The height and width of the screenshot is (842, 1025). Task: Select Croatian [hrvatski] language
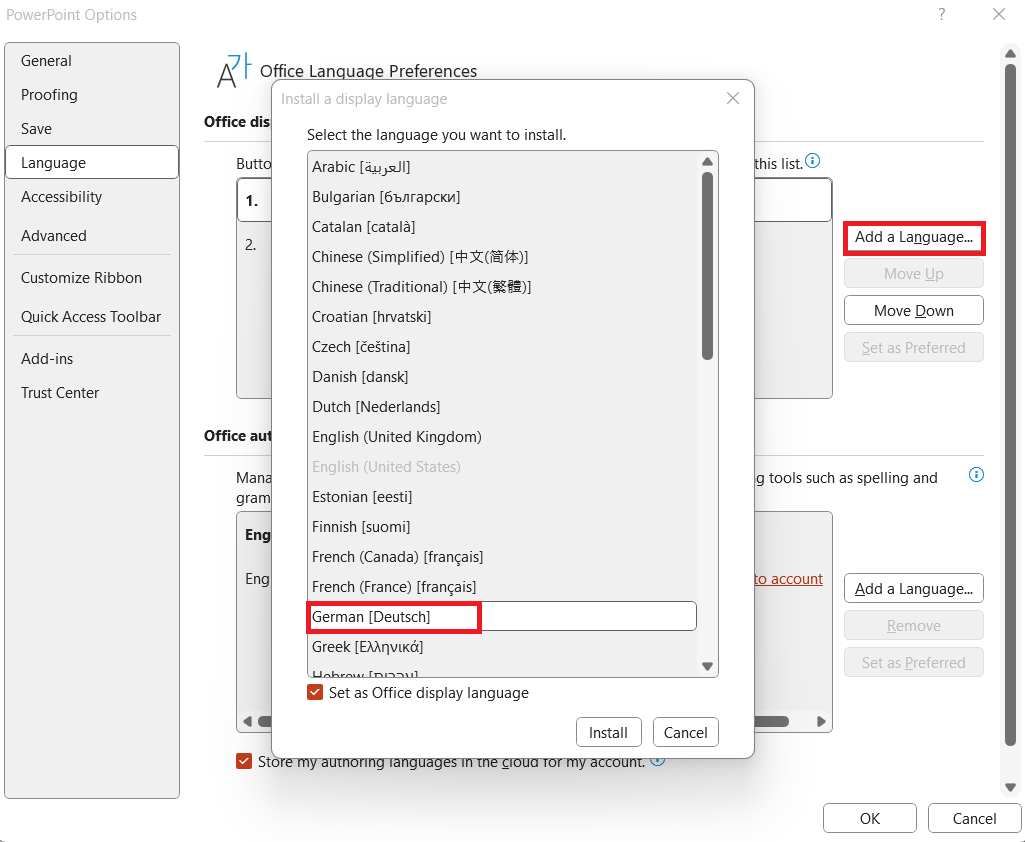pyautogui.click(x=502, y=317)
